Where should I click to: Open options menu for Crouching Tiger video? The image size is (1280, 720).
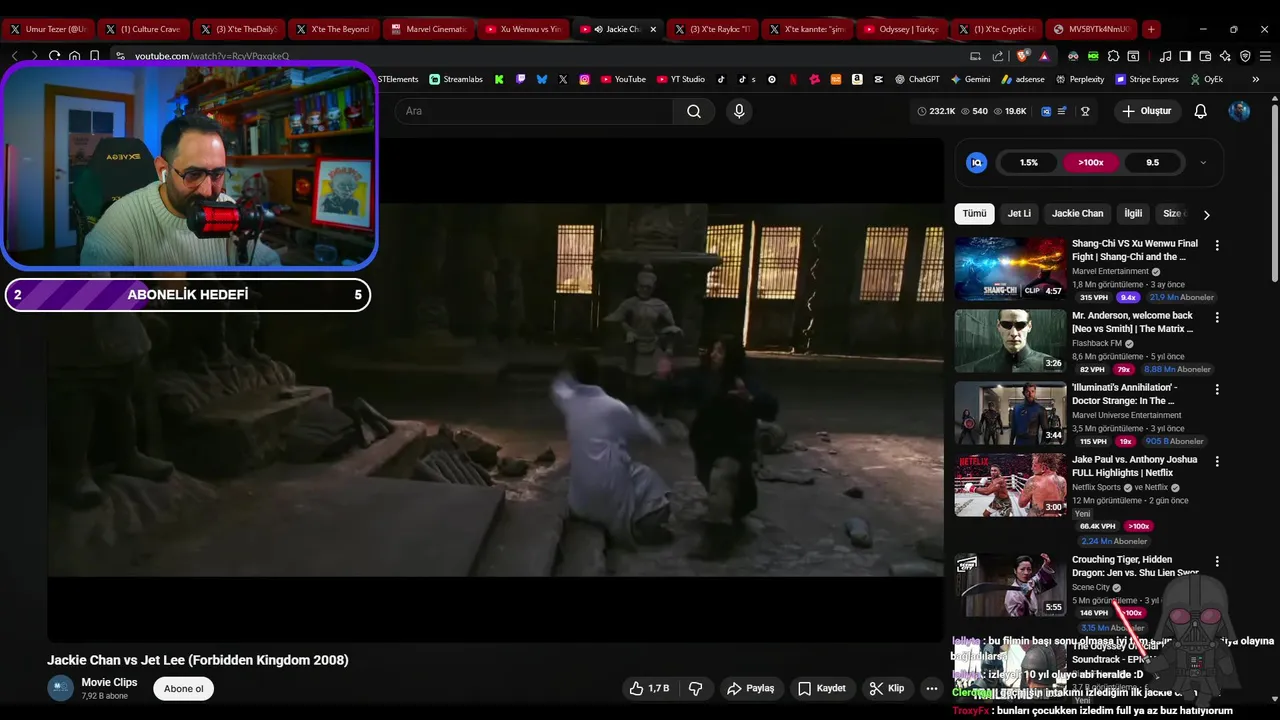1217,561
